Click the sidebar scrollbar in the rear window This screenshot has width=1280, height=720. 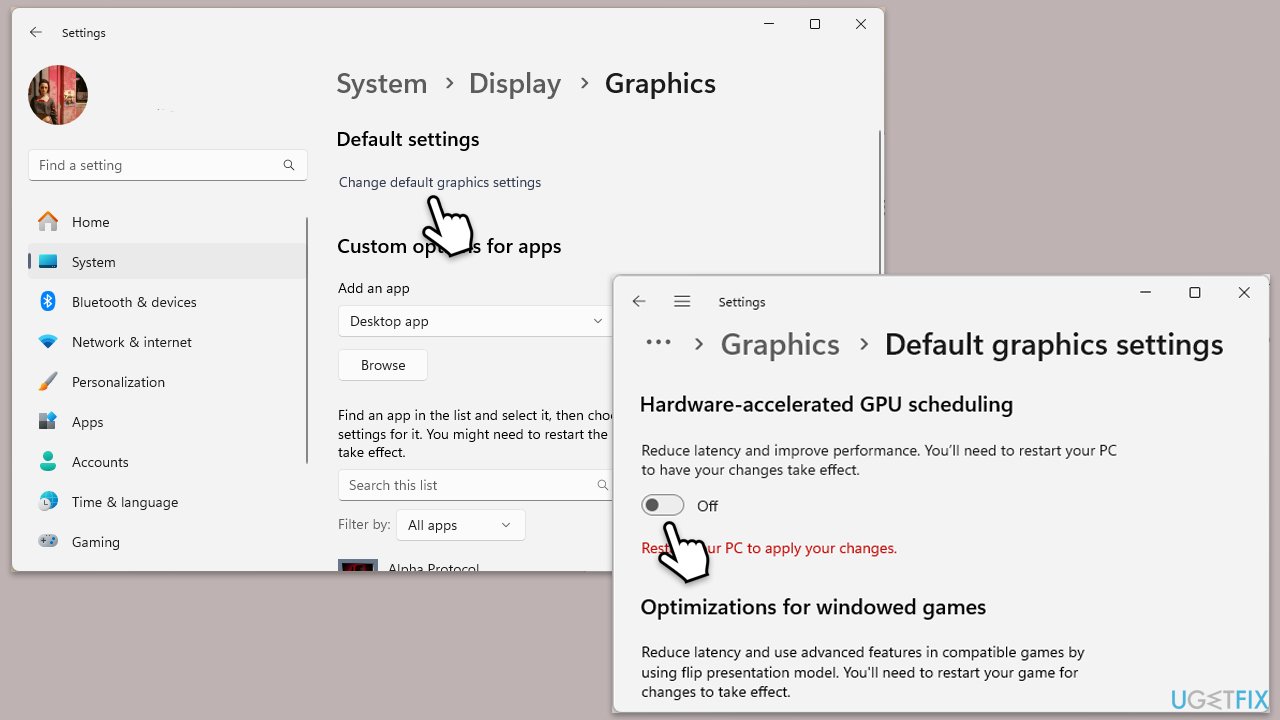pos(307,340)
